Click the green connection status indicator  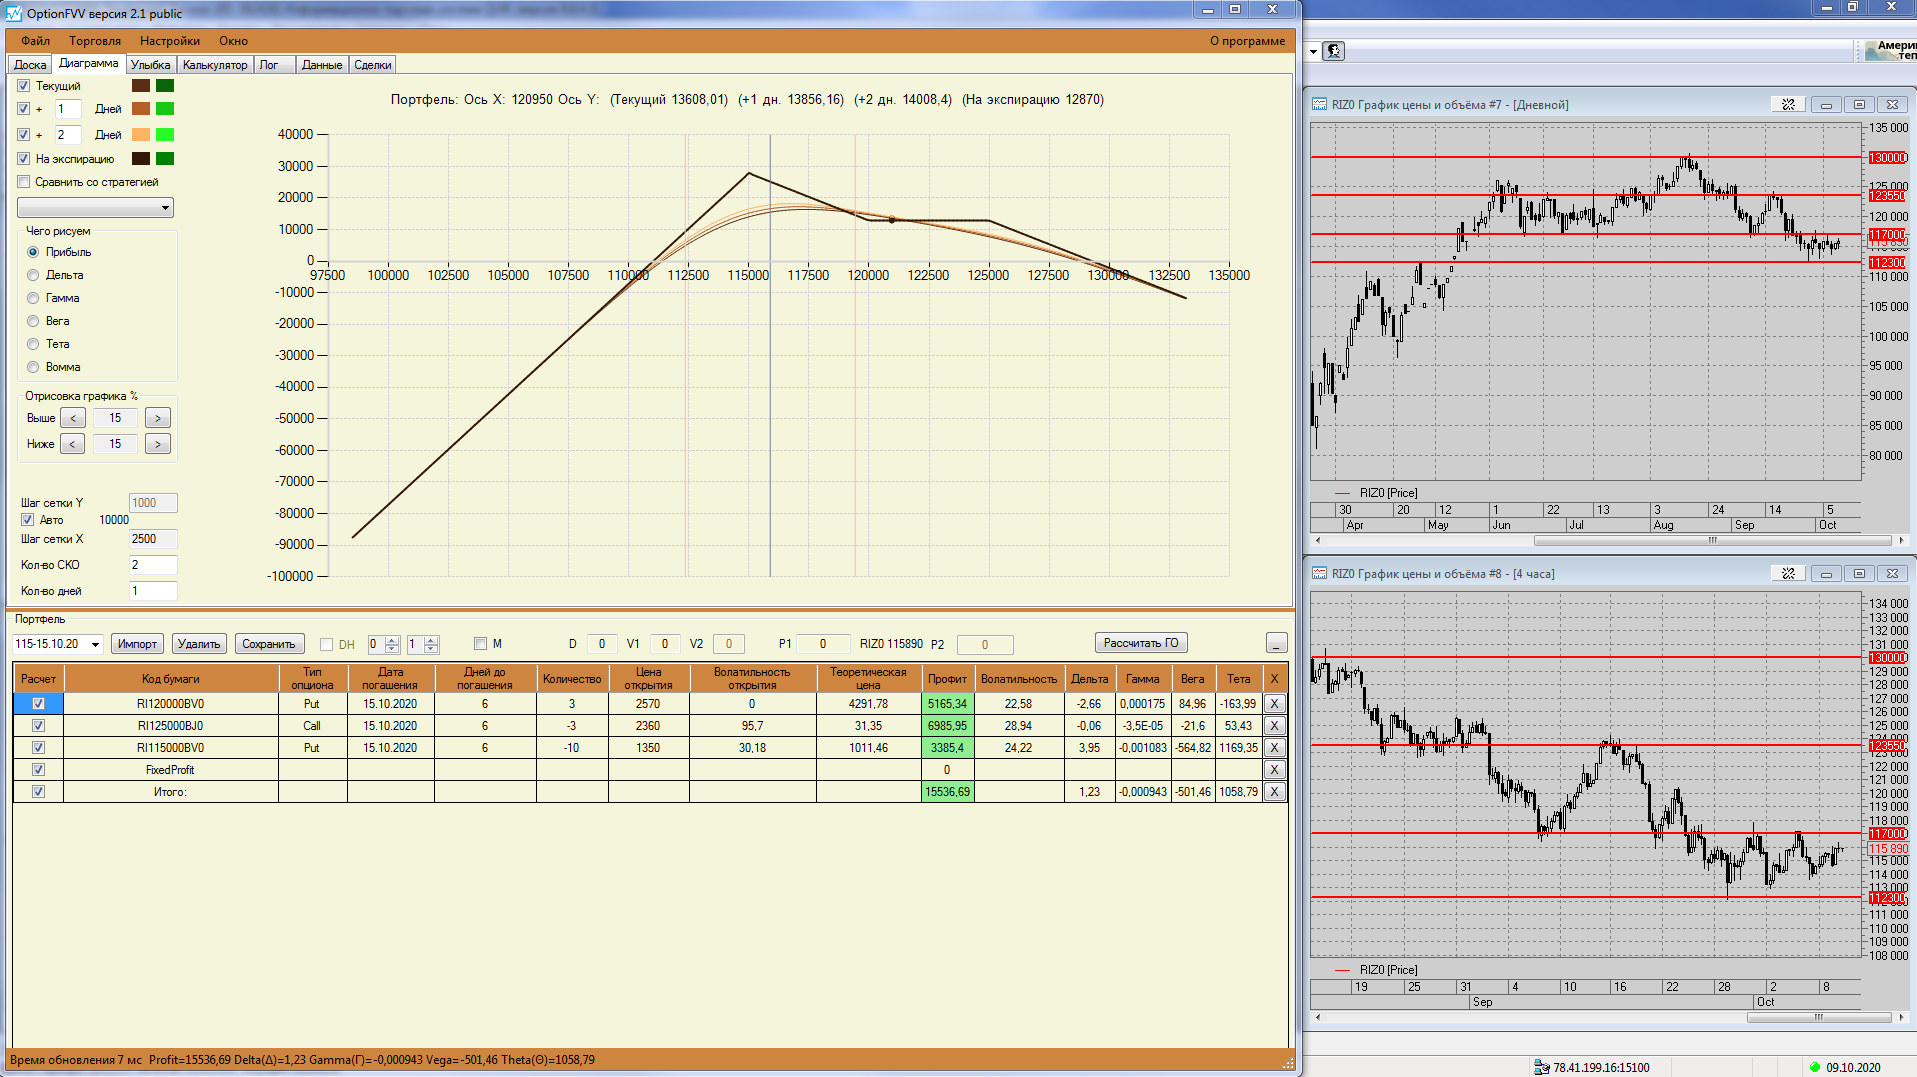pos(1814,1067)
